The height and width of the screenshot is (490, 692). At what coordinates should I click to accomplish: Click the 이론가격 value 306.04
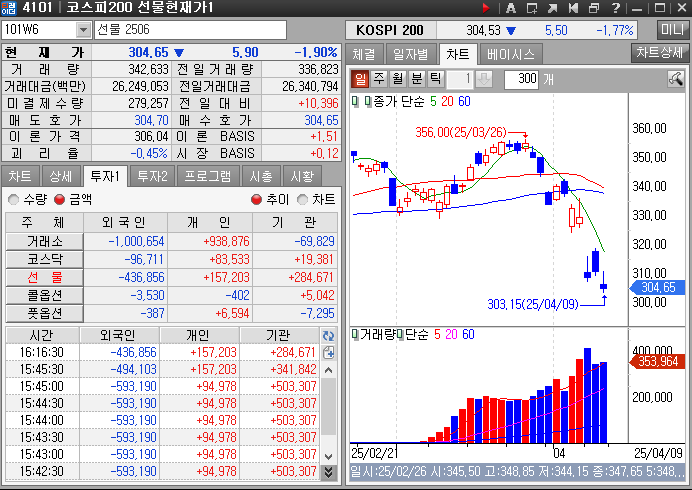coord(151,137)
